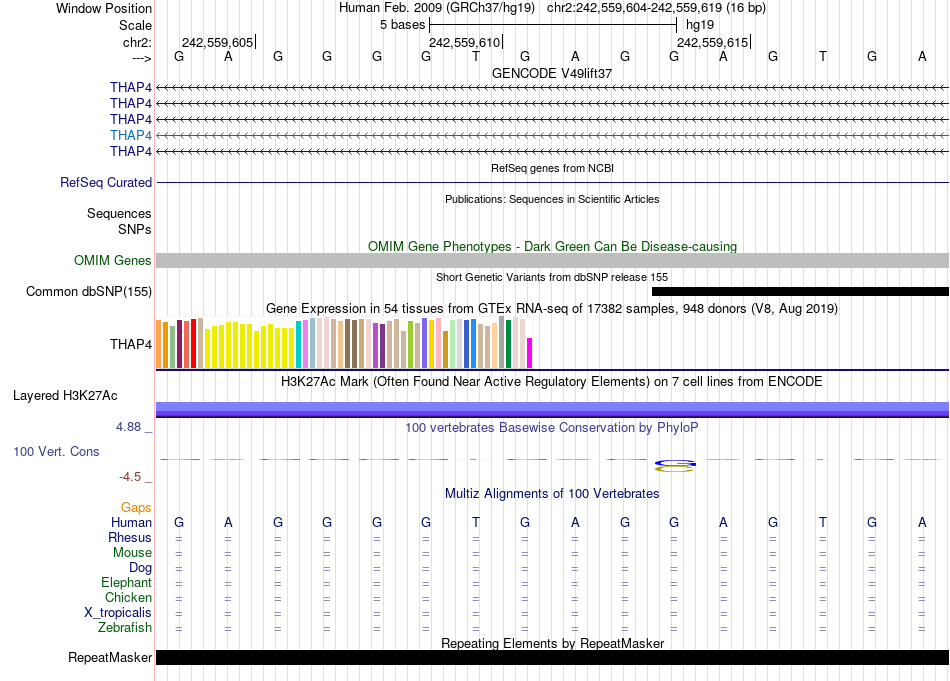Click the cyan bar in the GTEx expression chart
The width and height of the screenshot is (950, 681).
tap(299, 345)
